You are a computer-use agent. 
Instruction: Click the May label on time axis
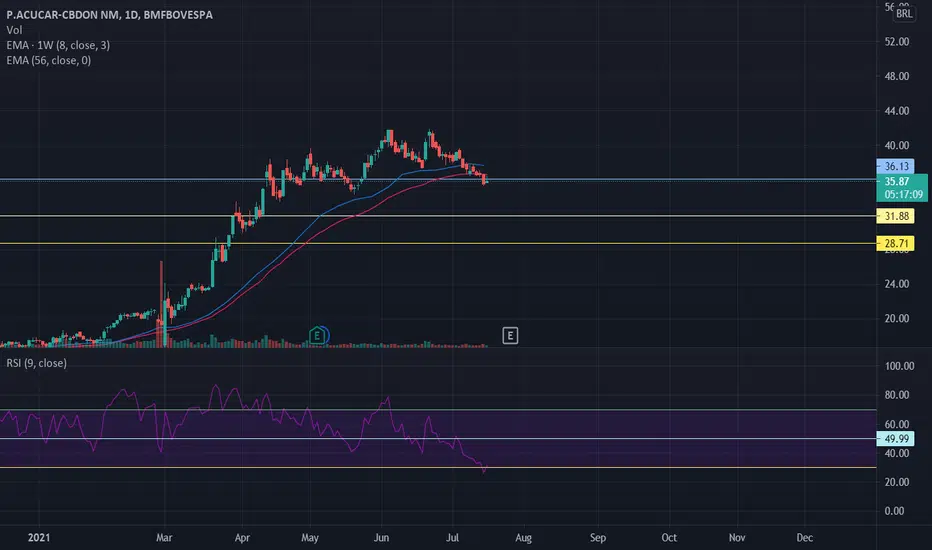(310, 538)
